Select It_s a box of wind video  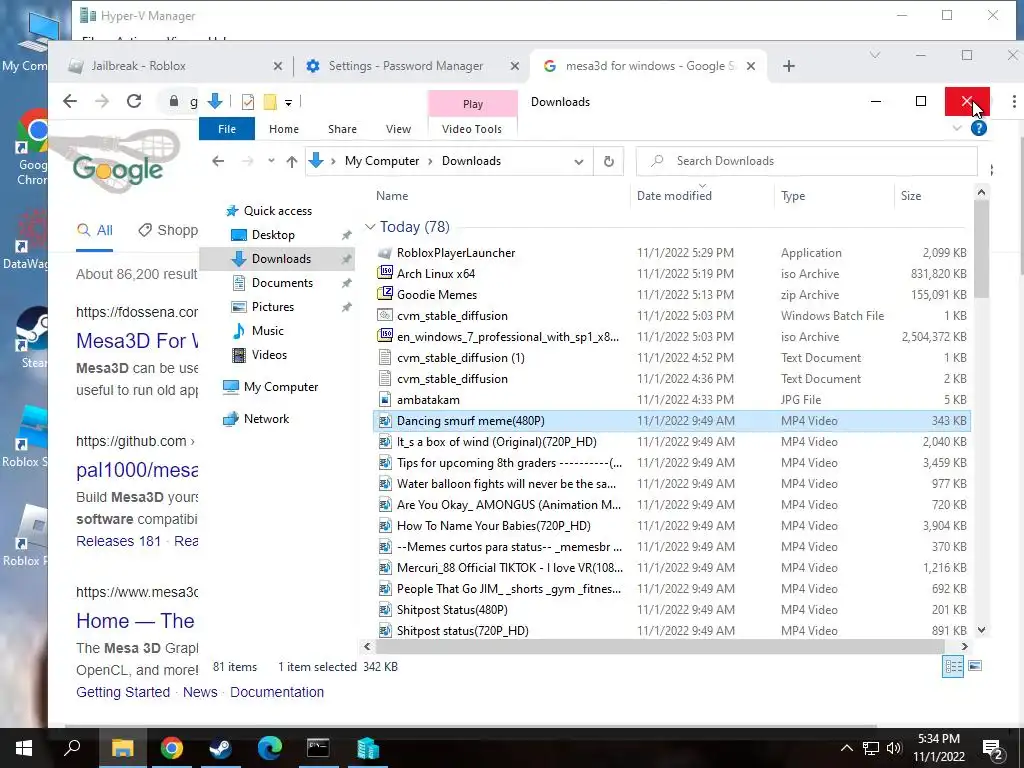[671, 442]
